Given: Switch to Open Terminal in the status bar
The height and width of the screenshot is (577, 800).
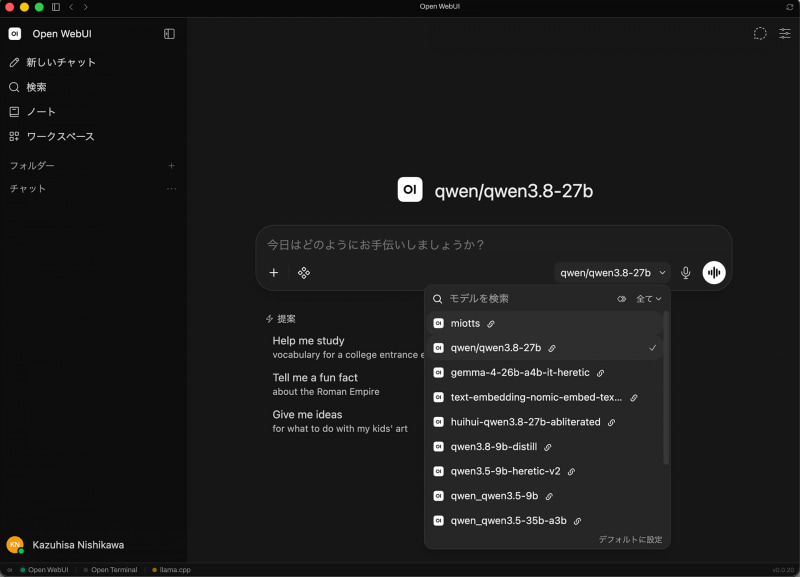Looking at the screenshot, I should click(x=111, y=570).
